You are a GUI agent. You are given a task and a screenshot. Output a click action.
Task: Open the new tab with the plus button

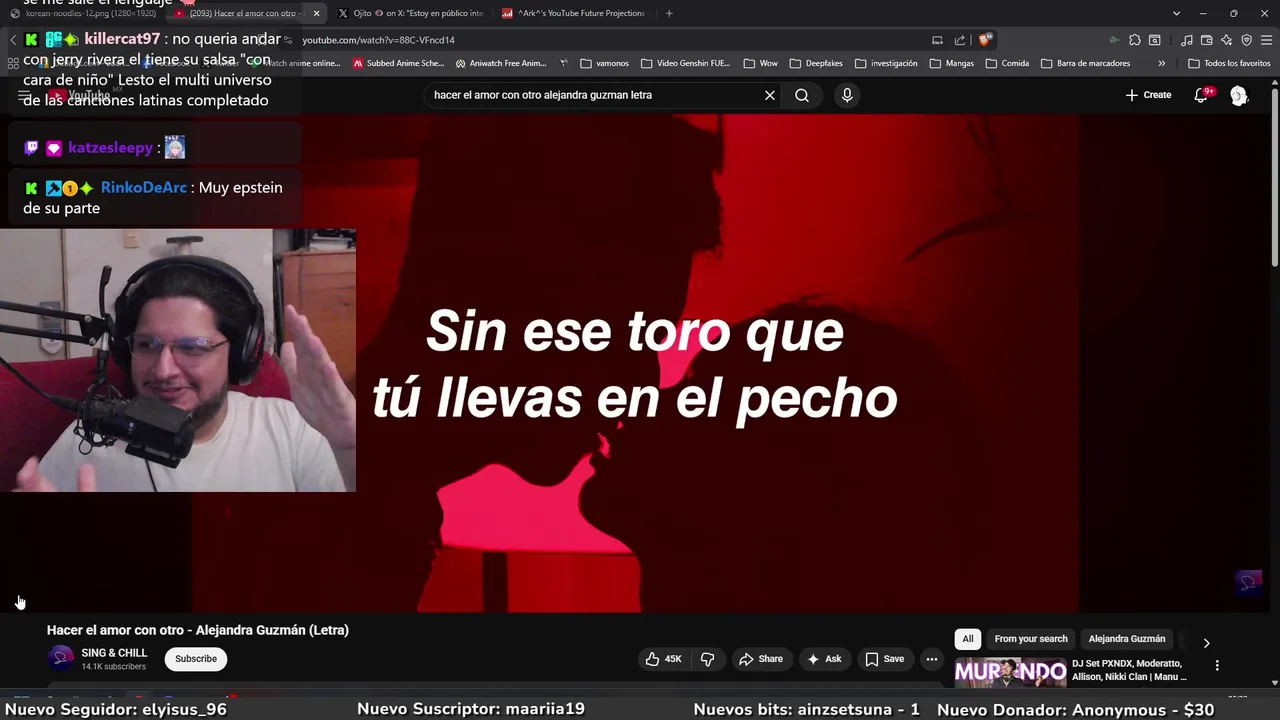pos(669,13)
